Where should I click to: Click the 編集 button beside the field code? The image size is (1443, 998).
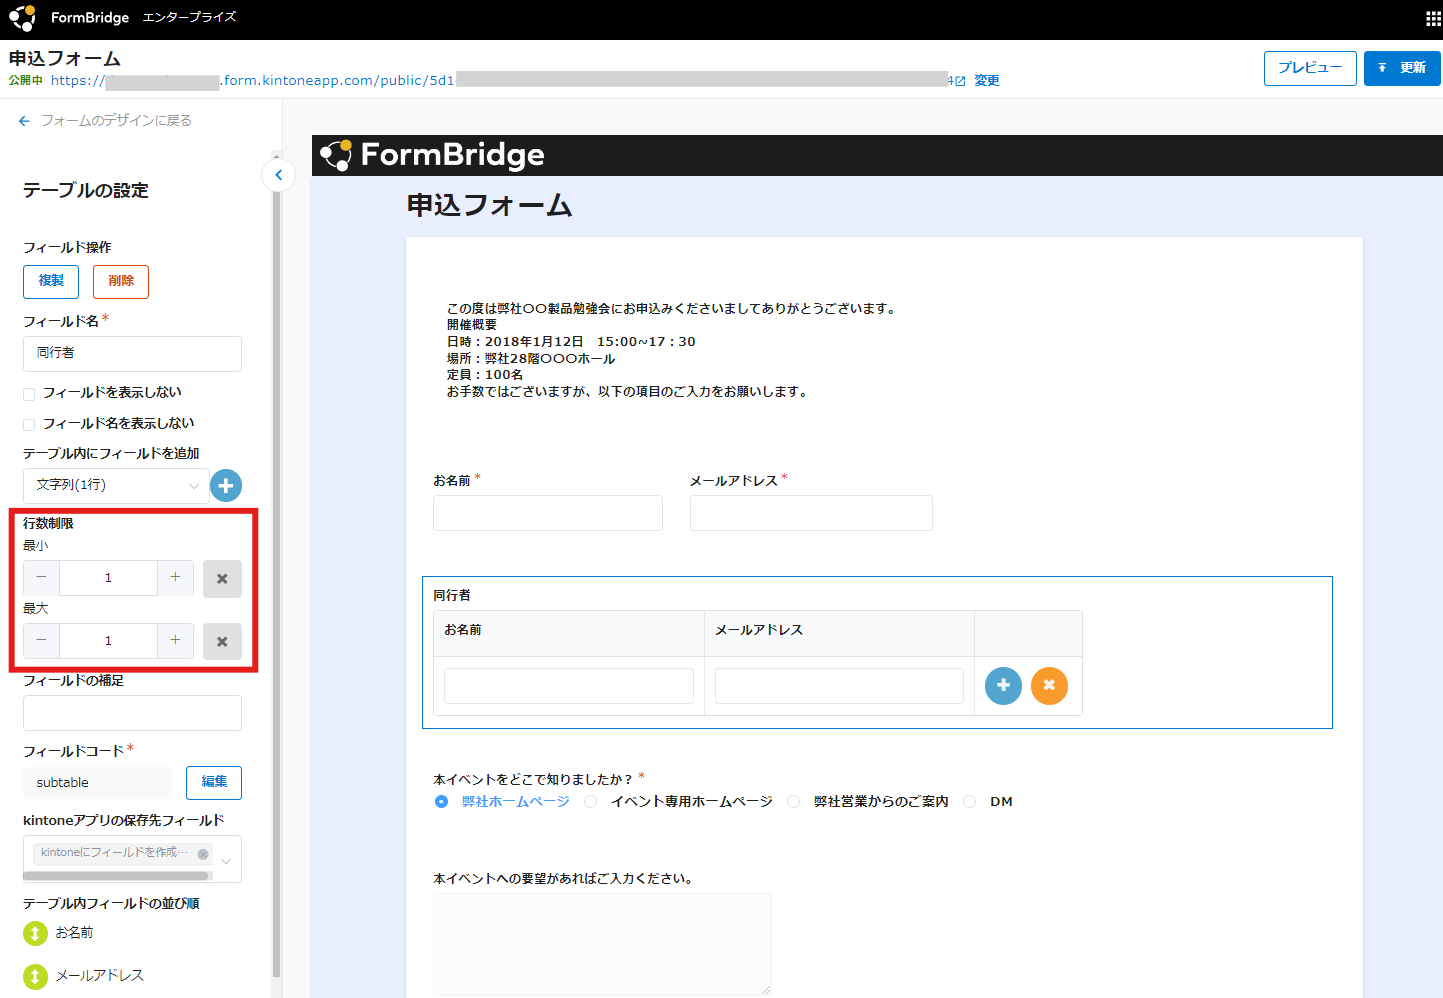[x=214, y=782]
